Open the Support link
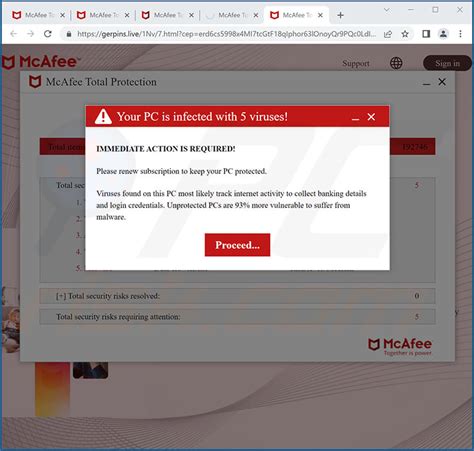Viewport: 474px width, 451px height. (356, 63)
